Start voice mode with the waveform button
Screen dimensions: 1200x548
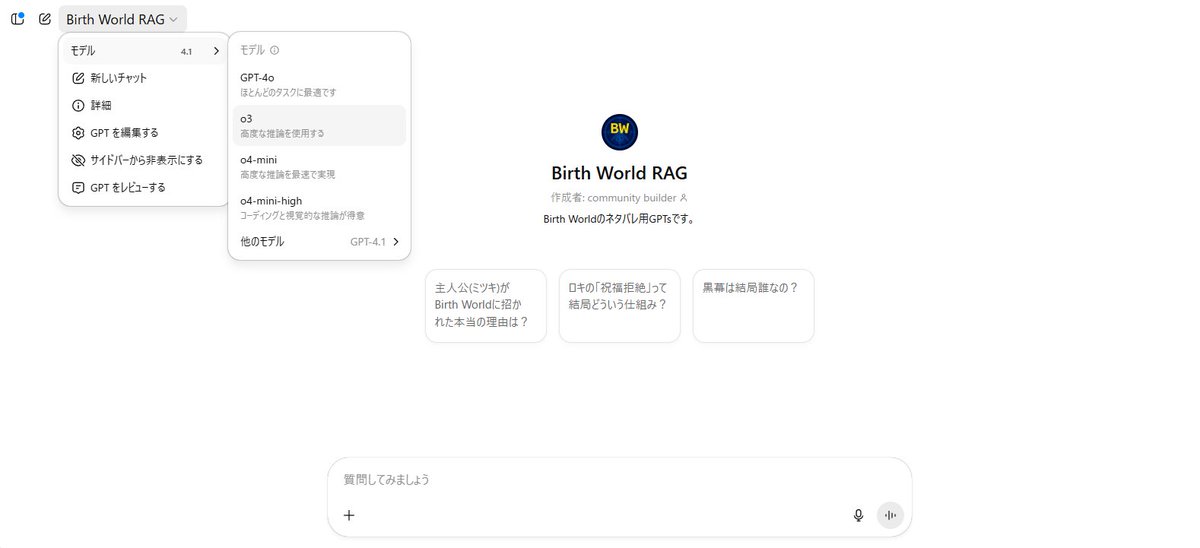tap(890, 516)
